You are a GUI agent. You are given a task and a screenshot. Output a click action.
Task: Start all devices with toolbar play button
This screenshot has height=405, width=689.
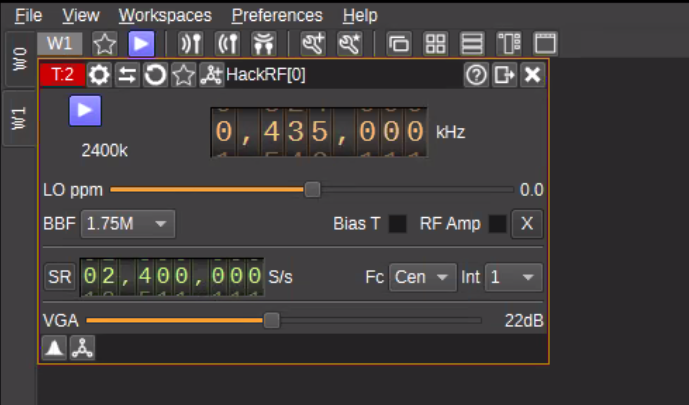(x=141, y=44)
